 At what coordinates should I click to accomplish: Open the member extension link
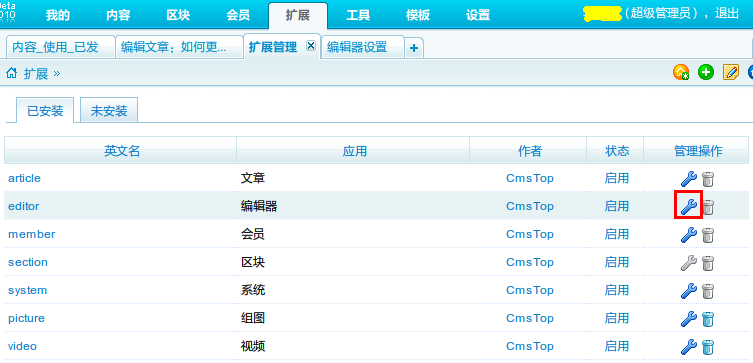point(32,234)
